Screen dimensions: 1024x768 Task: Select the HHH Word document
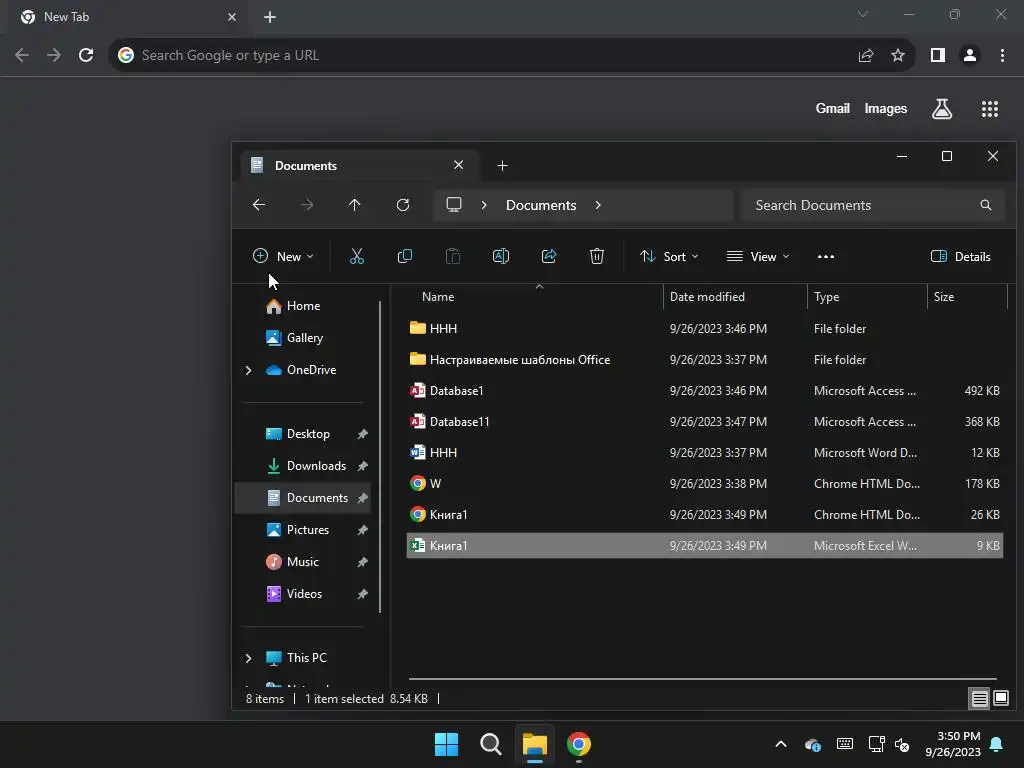click(x=705, y=453)
